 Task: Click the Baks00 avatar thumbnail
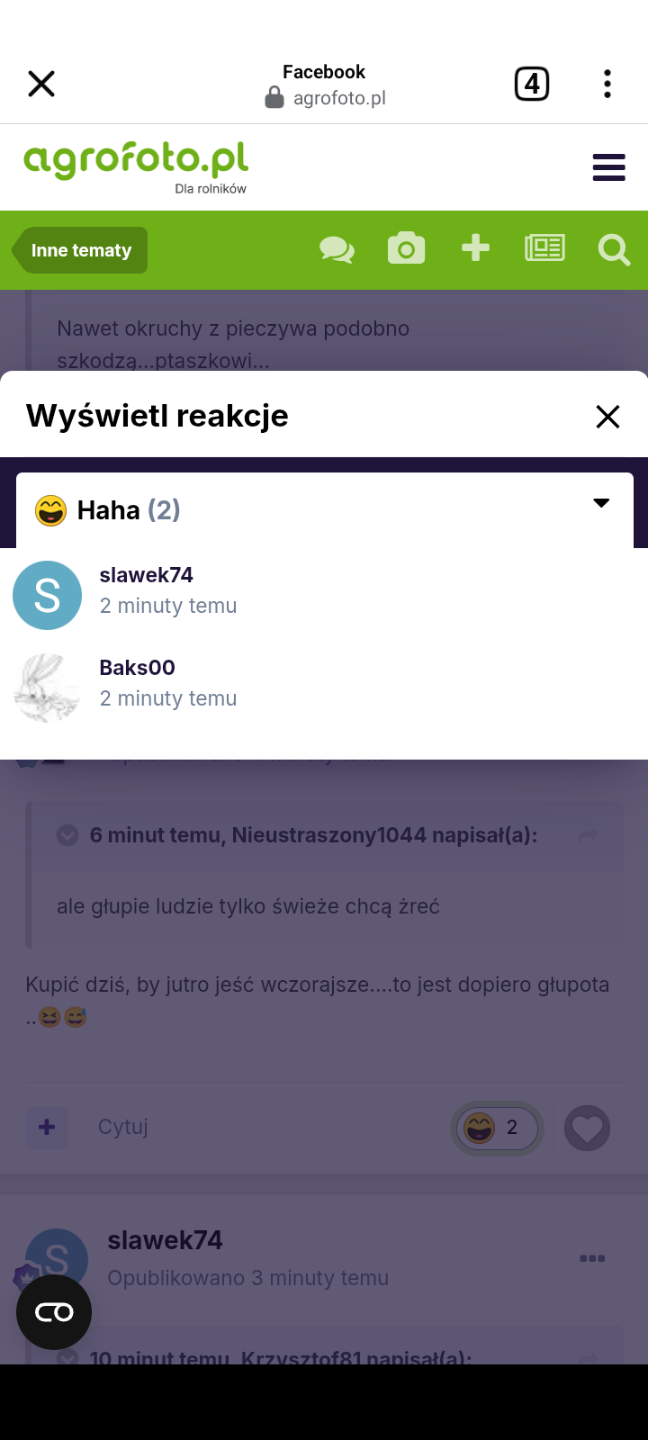click(x=47, y=687)
